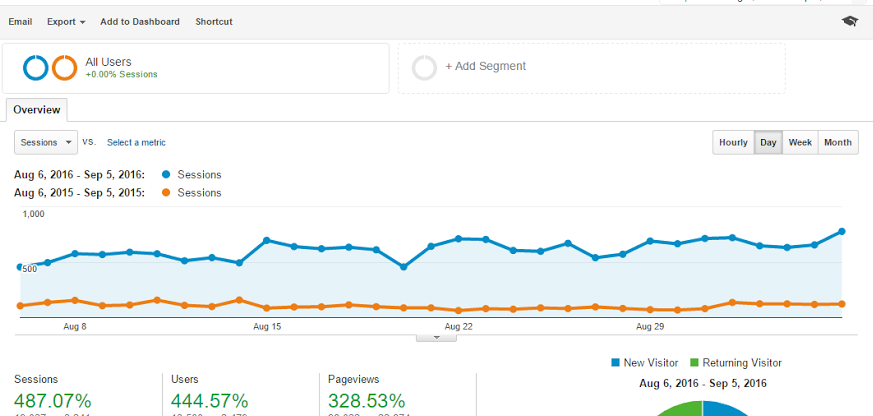This screenshot has width=873, height=416.
Task: Collapse the chart using the bottom arrow handle
Action: tap(436, 337)
